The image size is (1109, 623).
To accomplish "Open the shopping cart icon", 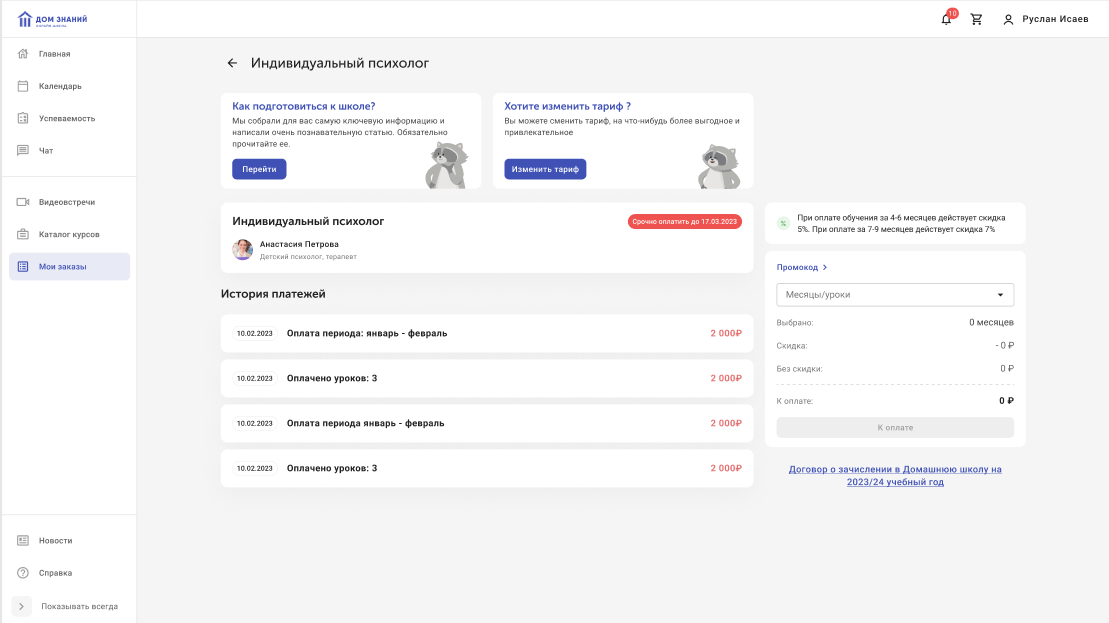I will coord(976,19).
